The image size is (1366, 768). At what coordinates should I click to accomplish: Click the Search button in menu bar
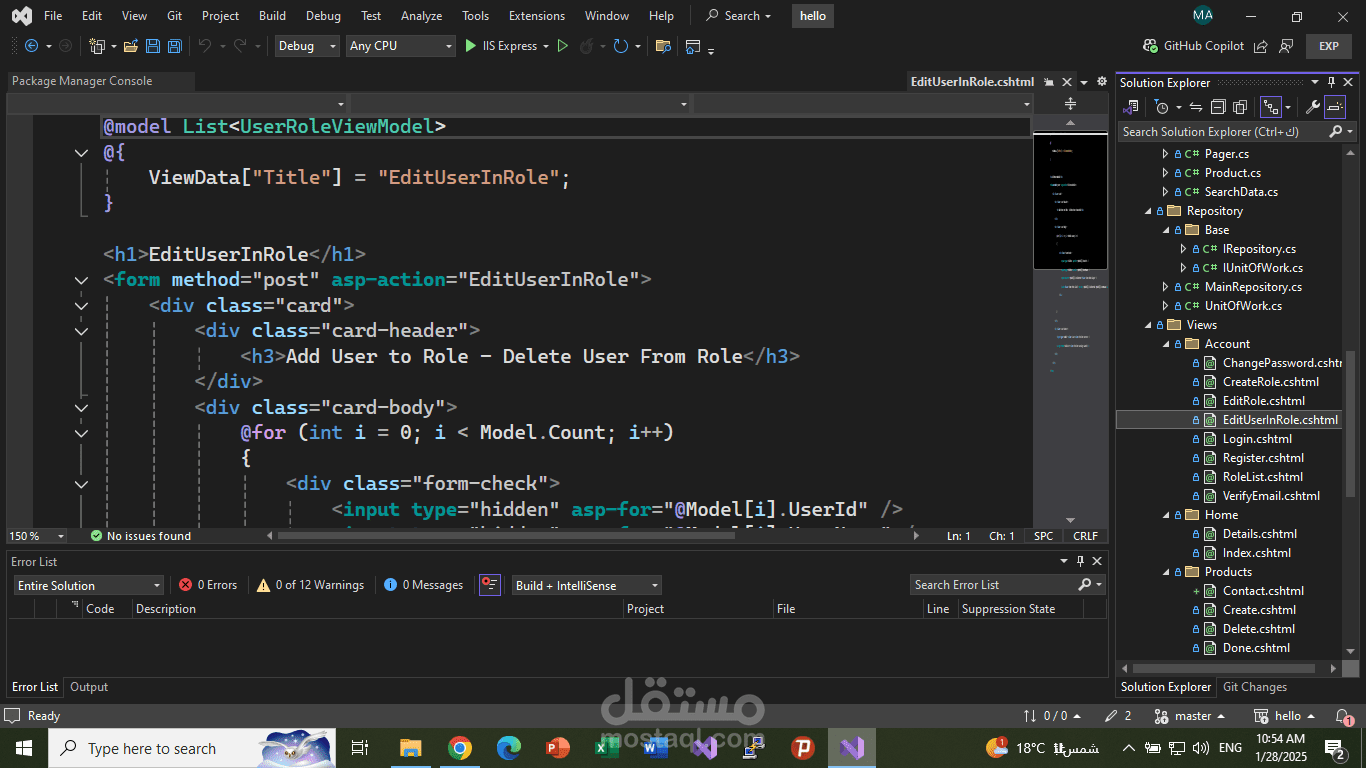point(739,16)
